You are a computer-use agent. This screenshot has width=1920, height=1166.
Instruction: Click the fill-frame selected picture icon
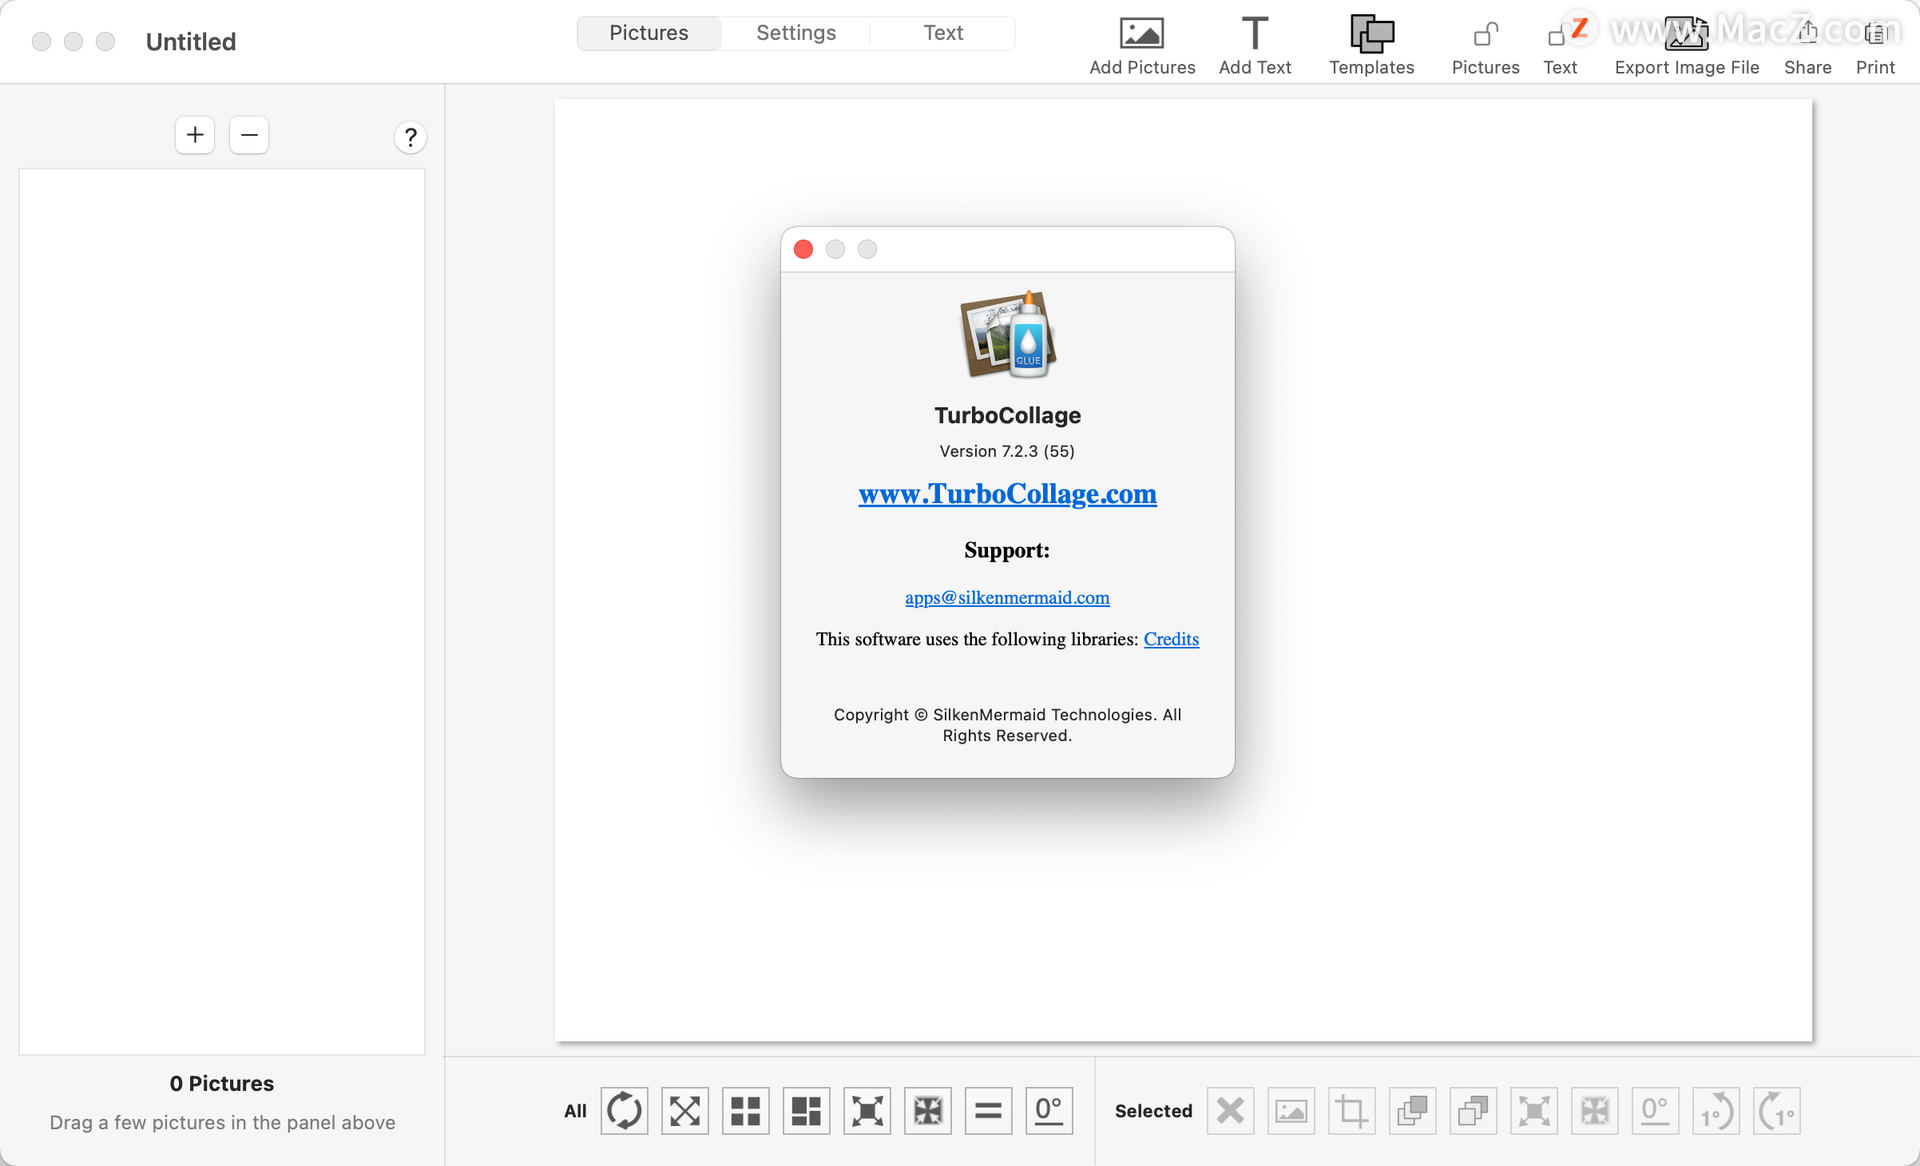(x=1595, y=1110)
